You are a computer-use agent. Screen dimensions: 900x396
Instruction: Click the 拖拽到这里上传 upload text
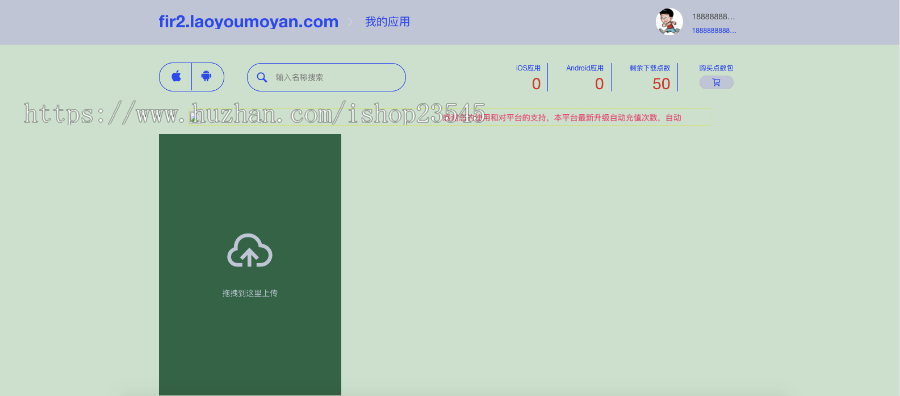click(x=250, y=293)
